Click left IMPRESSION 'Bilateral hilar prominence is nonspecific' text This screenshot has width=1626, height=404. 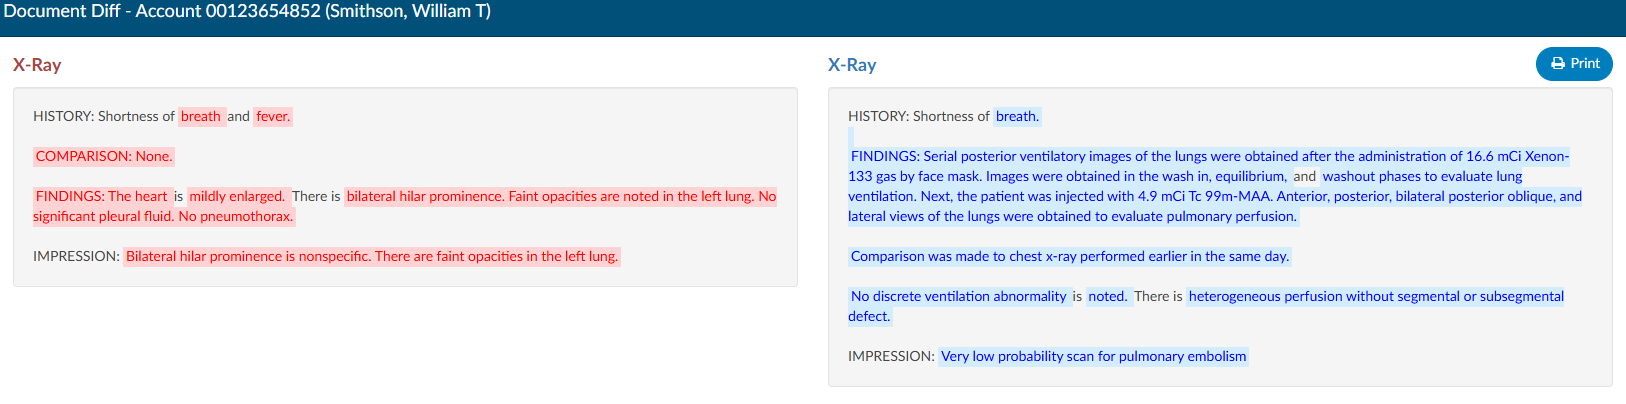point(248,256)
